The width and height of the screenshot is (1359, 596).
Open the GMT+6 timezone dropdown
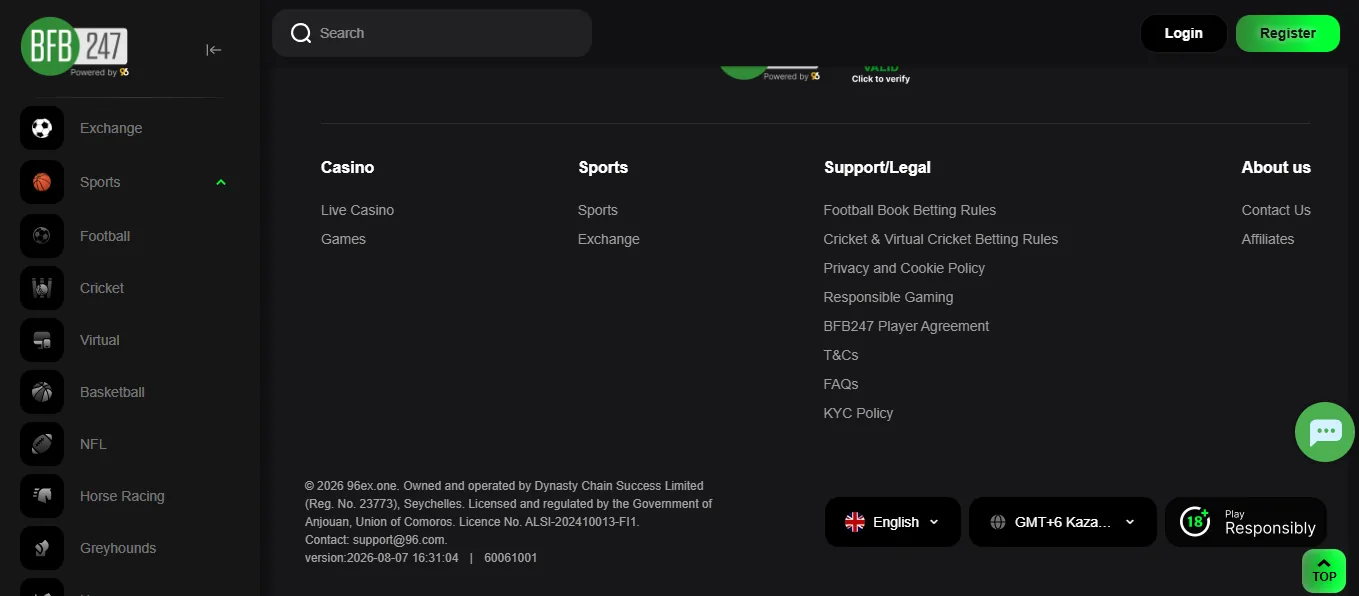[x=1063, y=522]
